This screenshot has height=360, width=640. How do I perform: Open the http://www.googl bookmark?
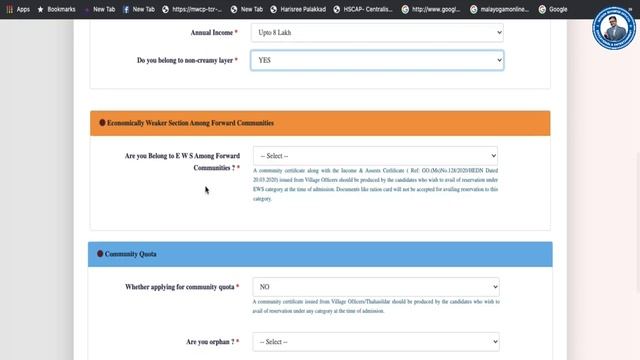[x=431, y=9]
